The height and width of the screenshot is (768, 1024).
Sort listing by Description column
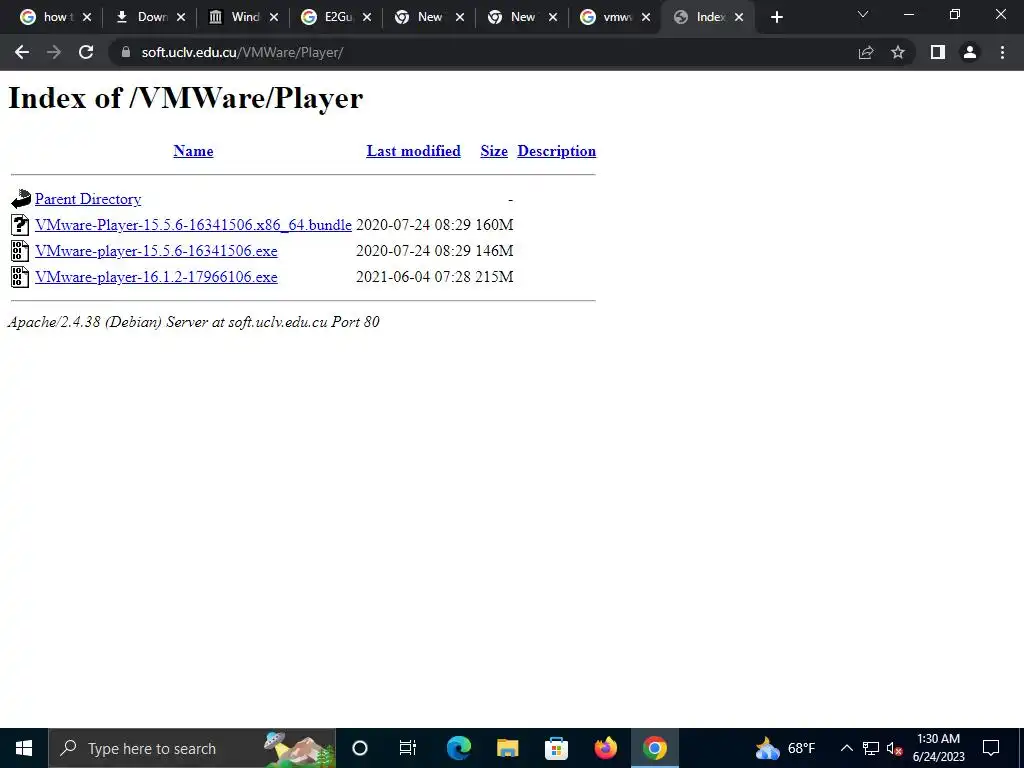[x=556, y=151]
